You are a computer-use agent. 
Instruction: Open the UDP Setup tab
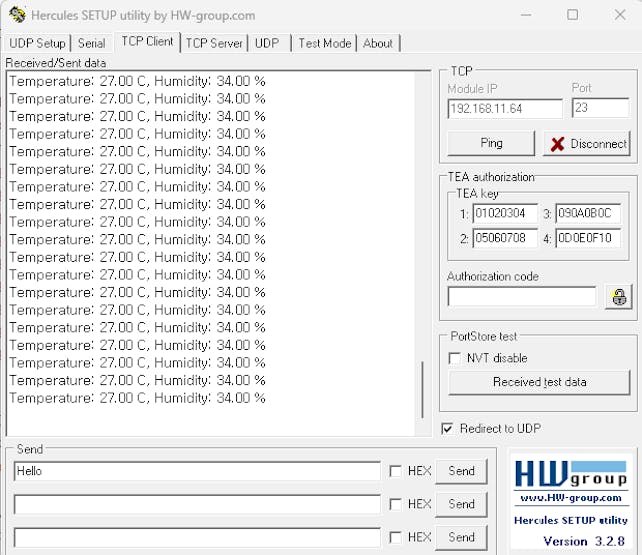click(37, 43)
